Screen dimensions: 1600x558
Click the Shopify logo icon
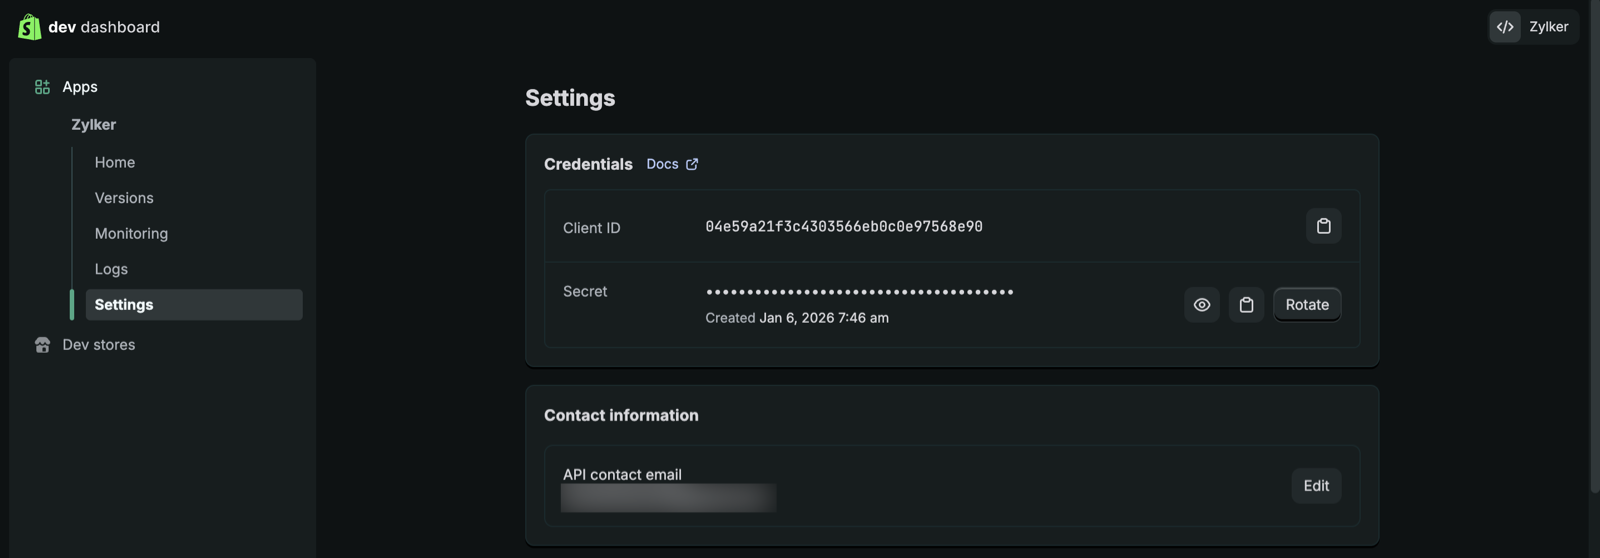(x=29, y=27)
